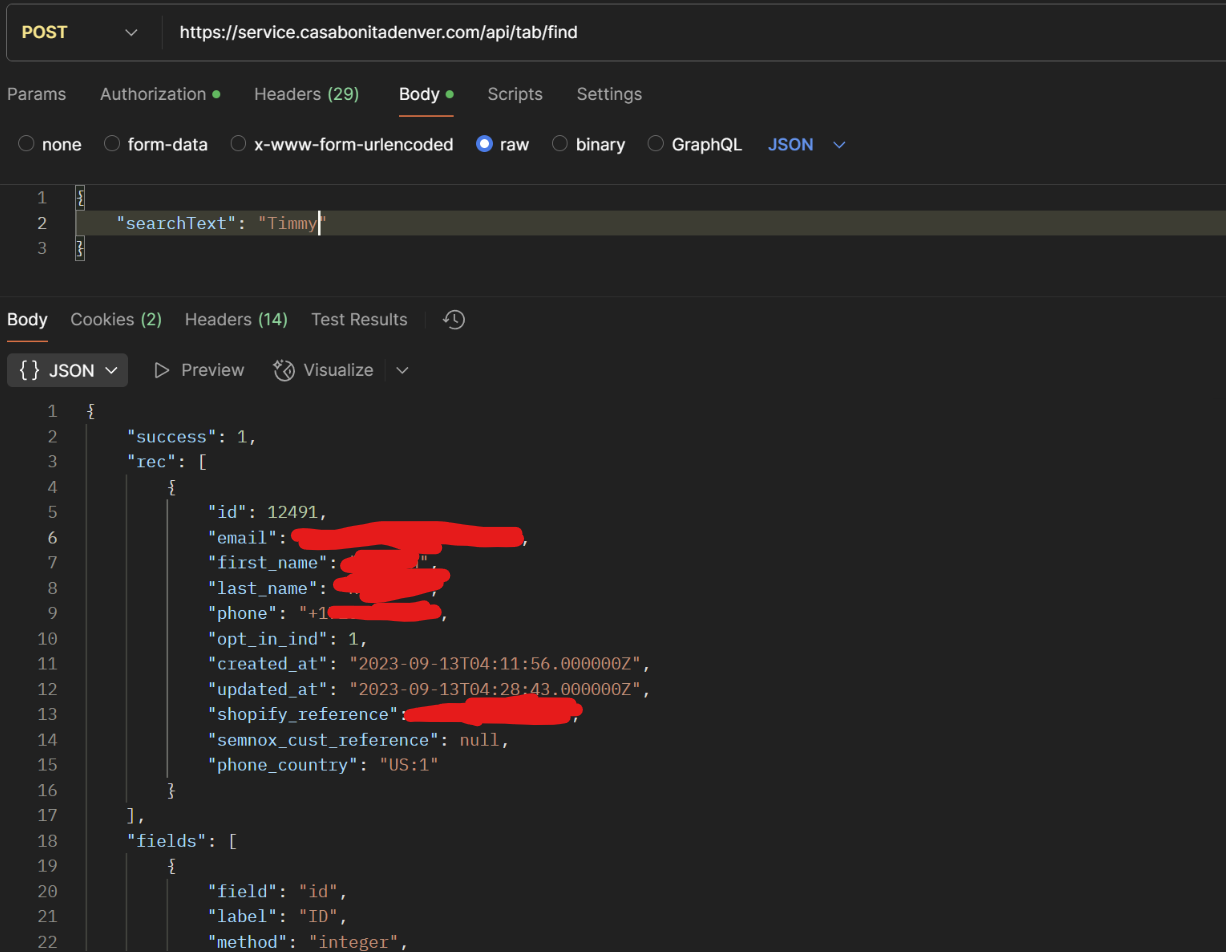
Task: Click the phone_country "US:1" value
Action: click(x=409, y=765)
